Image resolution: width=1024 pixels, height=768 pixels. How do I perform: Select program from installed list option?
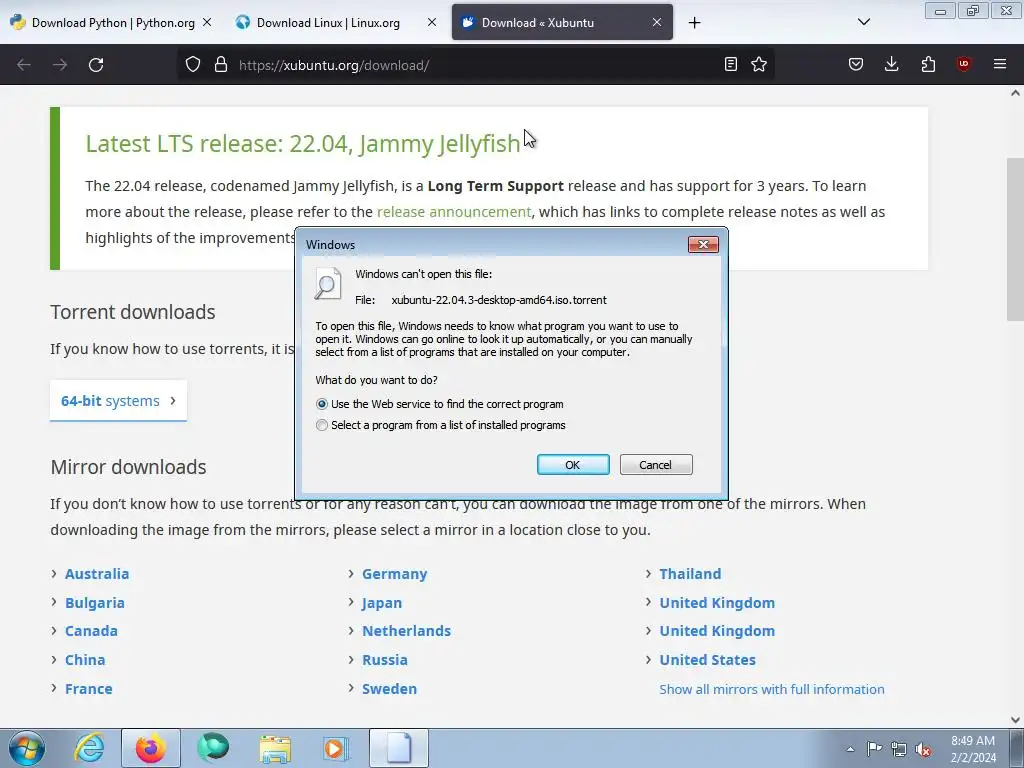pos(441,425)
